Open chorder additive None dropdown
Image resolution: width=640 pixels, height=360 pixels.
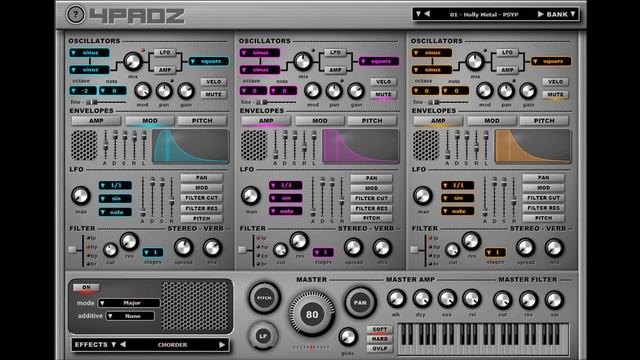point(130,316)
